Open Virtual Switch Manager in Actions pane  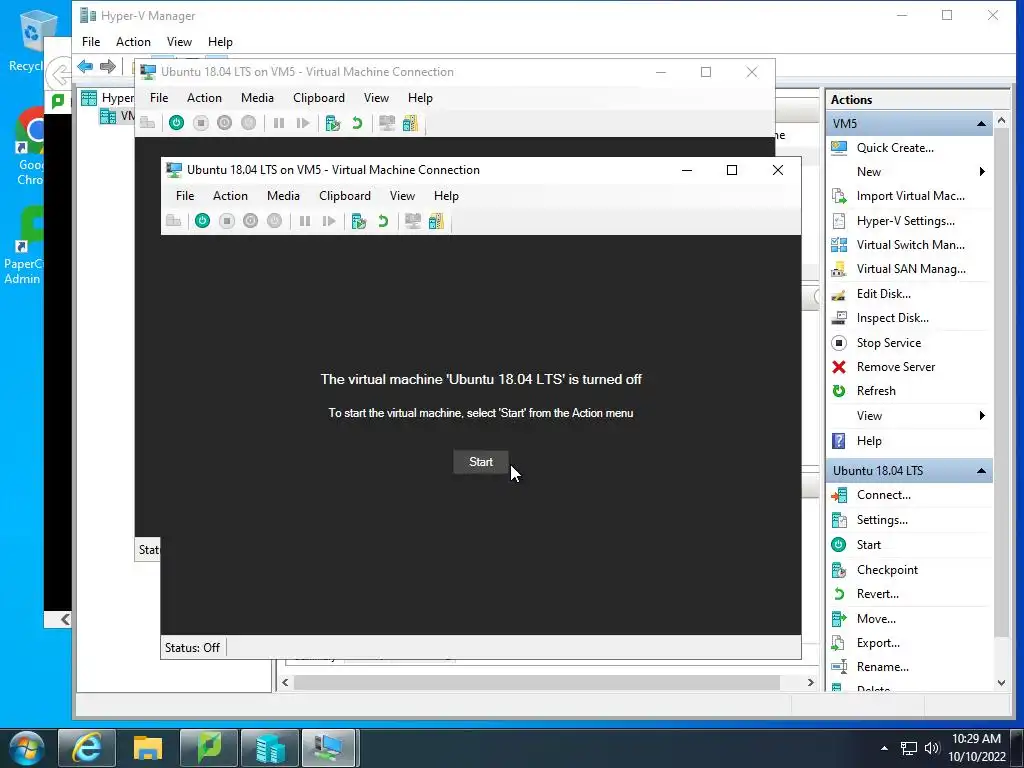click(910, 245)
